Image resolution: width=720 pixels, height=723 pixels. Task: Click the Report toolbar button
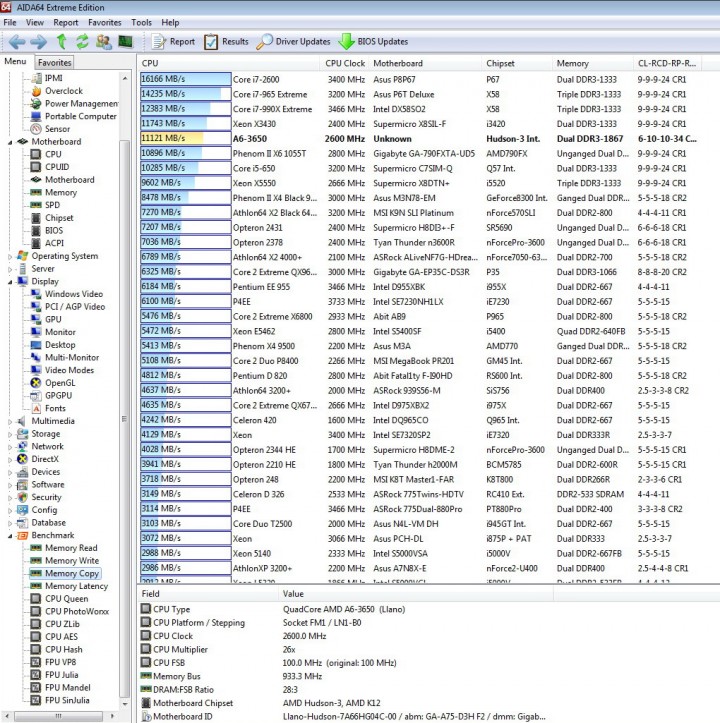pos(173,42)
